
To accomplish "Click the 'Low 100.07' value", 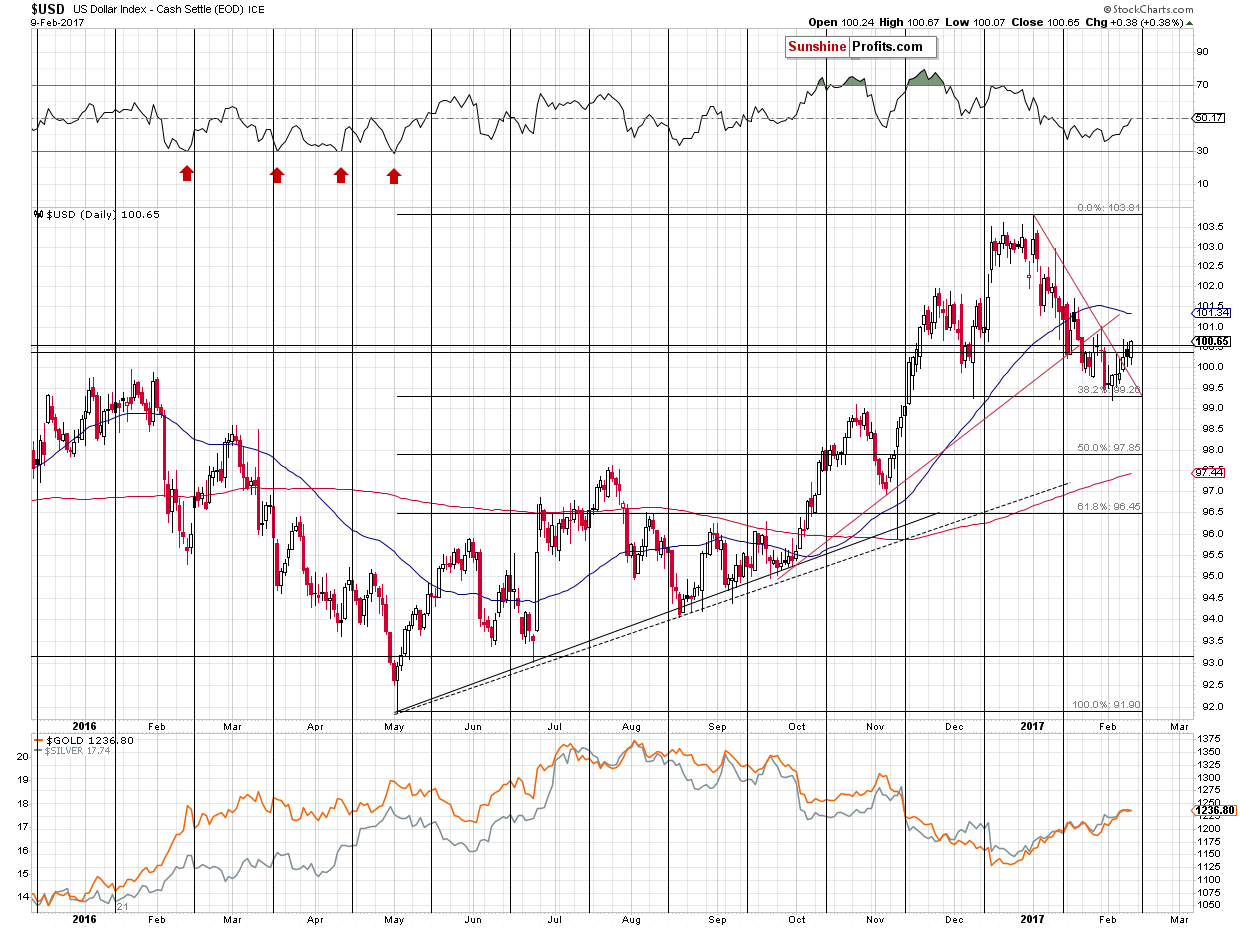I will 977,22.
